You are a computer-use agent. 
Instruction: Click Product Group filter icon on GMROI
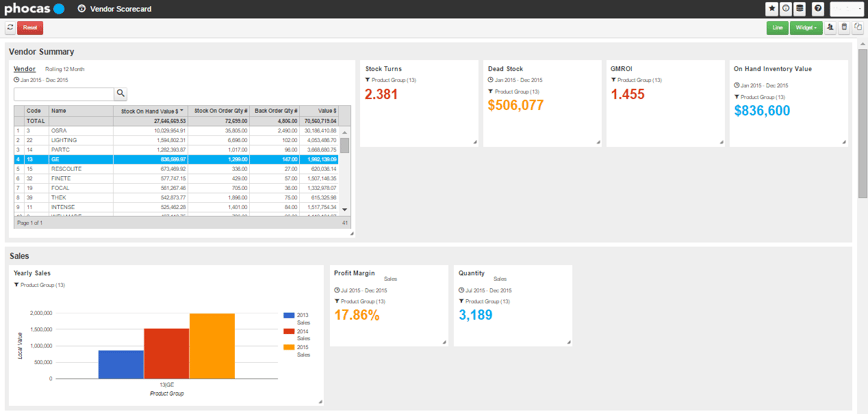pos(613,80)
